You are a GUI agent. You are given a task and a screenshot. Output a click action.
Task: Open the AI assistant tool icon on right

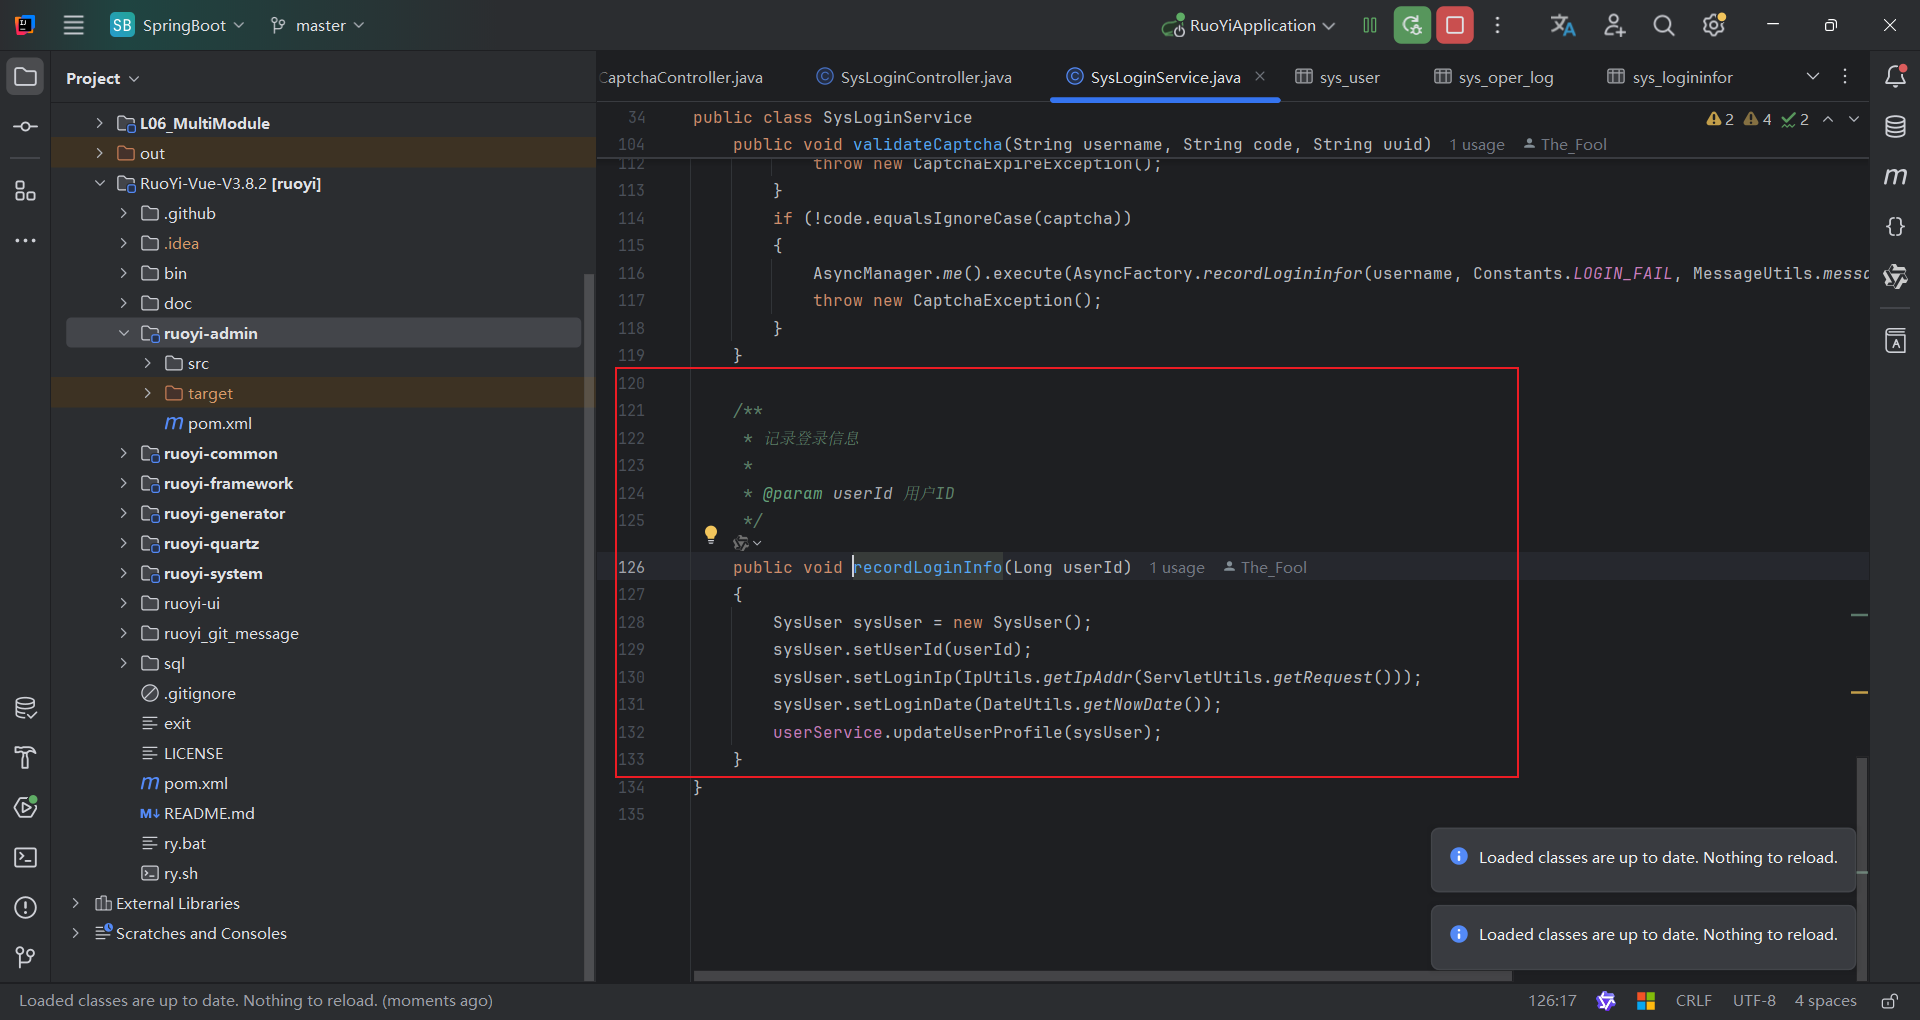point(1895,277)
